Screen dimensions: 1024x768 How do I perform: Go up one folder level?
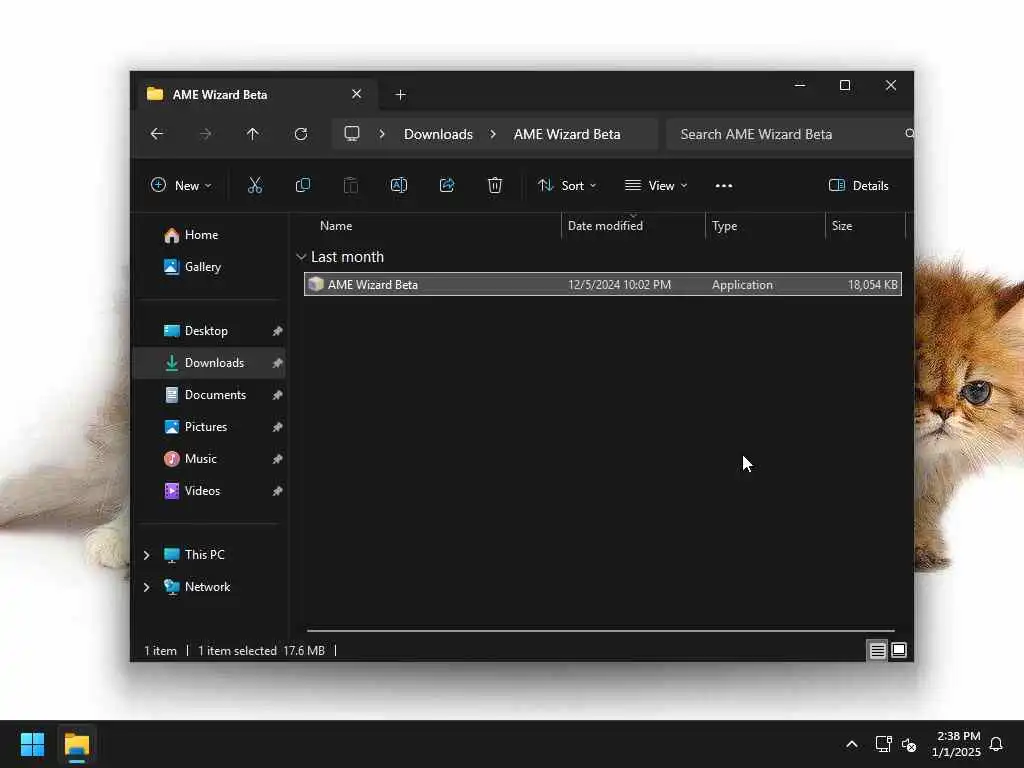[x=253, y=134]
